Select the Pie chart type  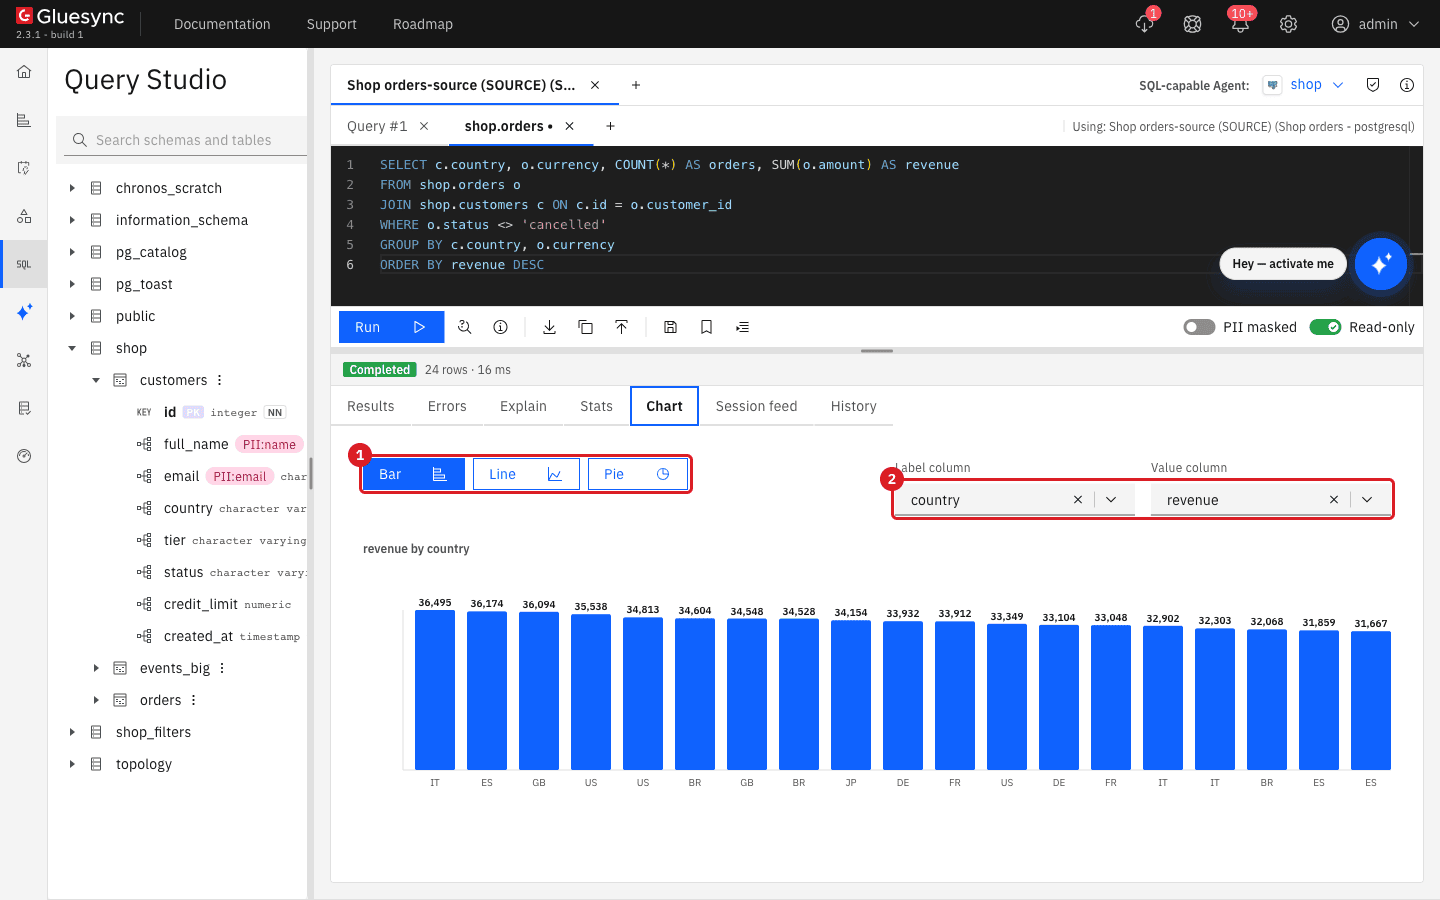point(637,474)
